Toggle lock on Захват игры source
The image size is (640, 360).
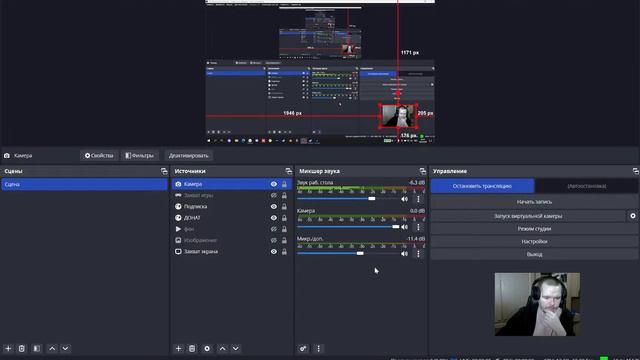pos(284,196)
